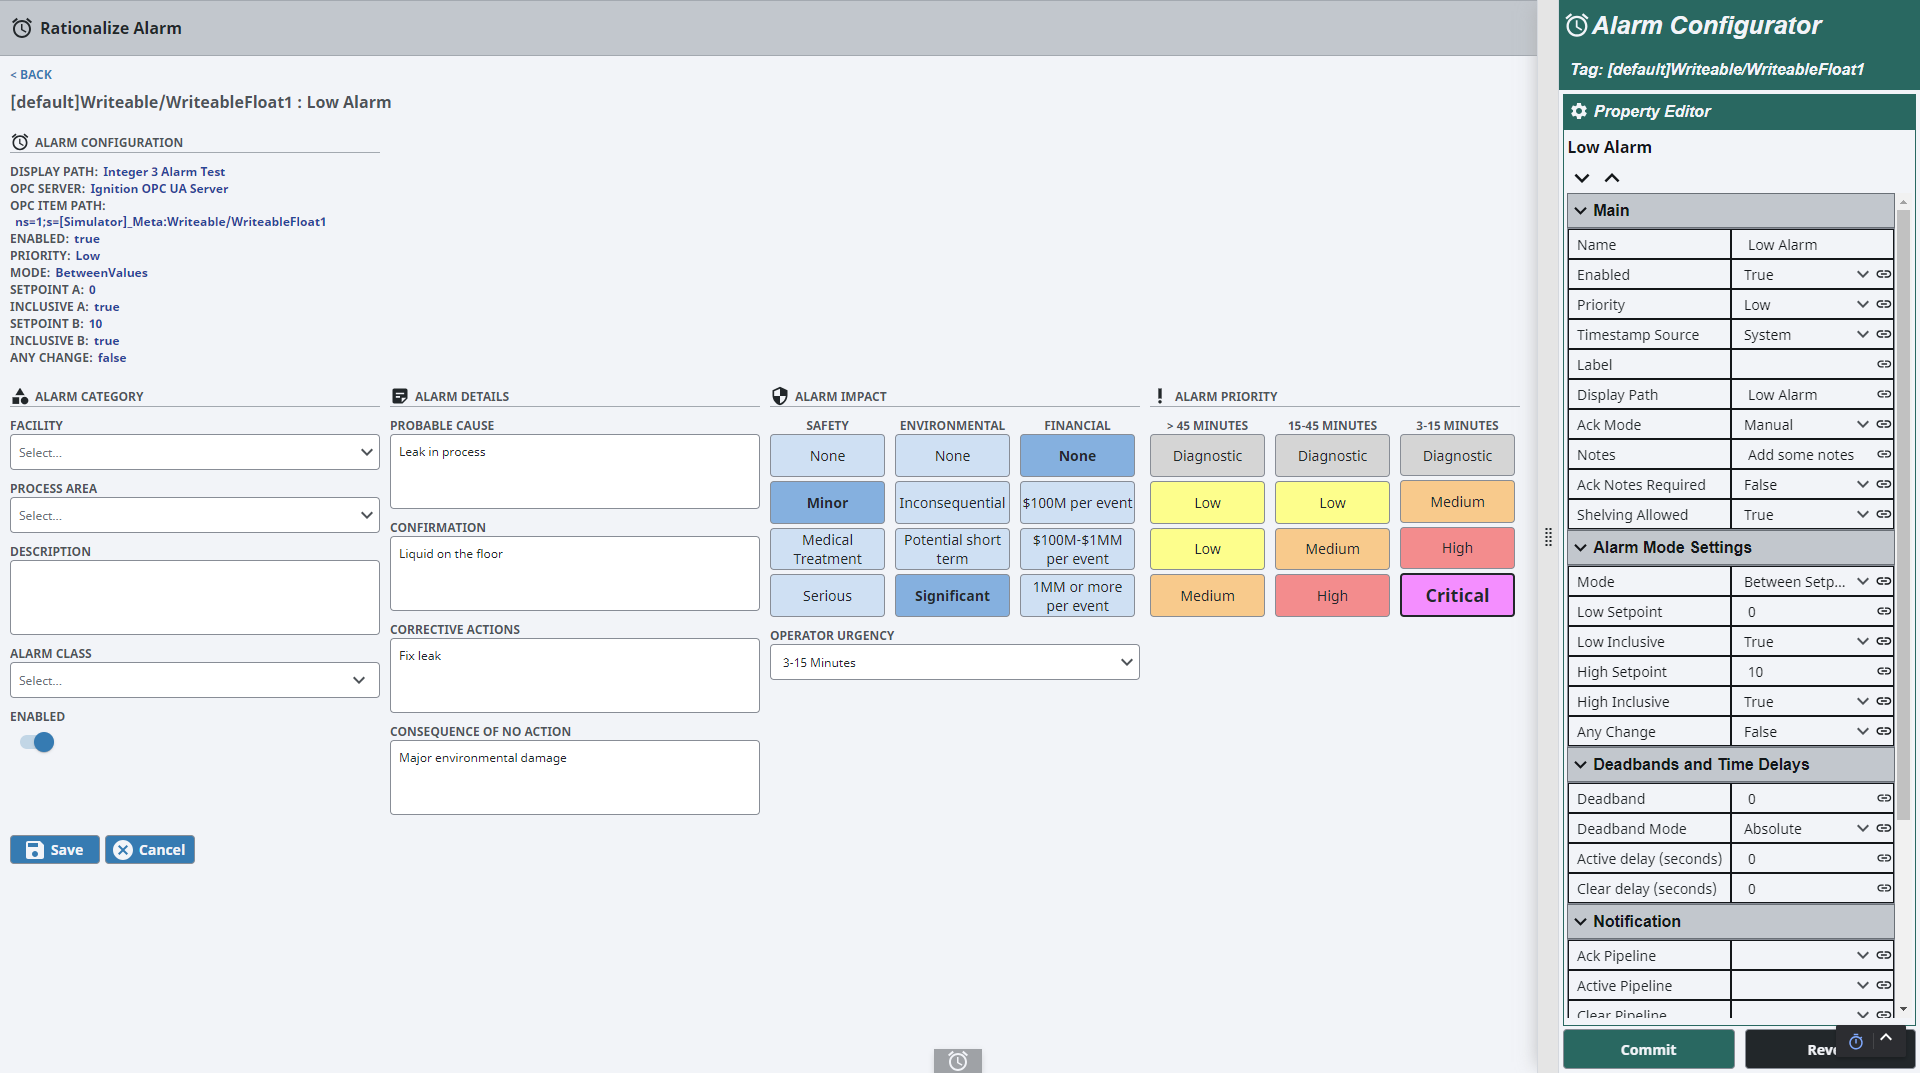This screenshot has height=1073, width=1920.
Task: Click binding link icon for Display Path
Action: tap(1883, 394)
